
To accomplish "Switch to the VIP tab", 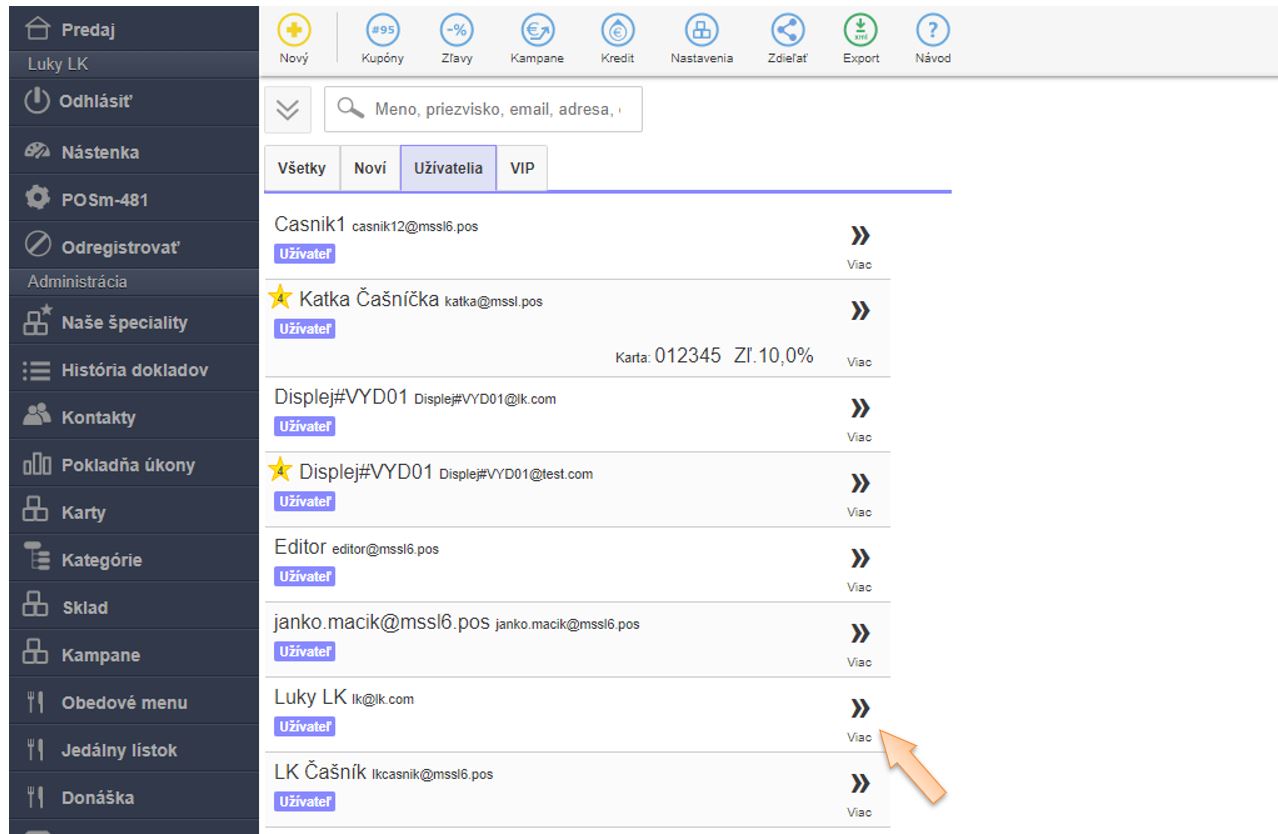I will tap(521, 169).
